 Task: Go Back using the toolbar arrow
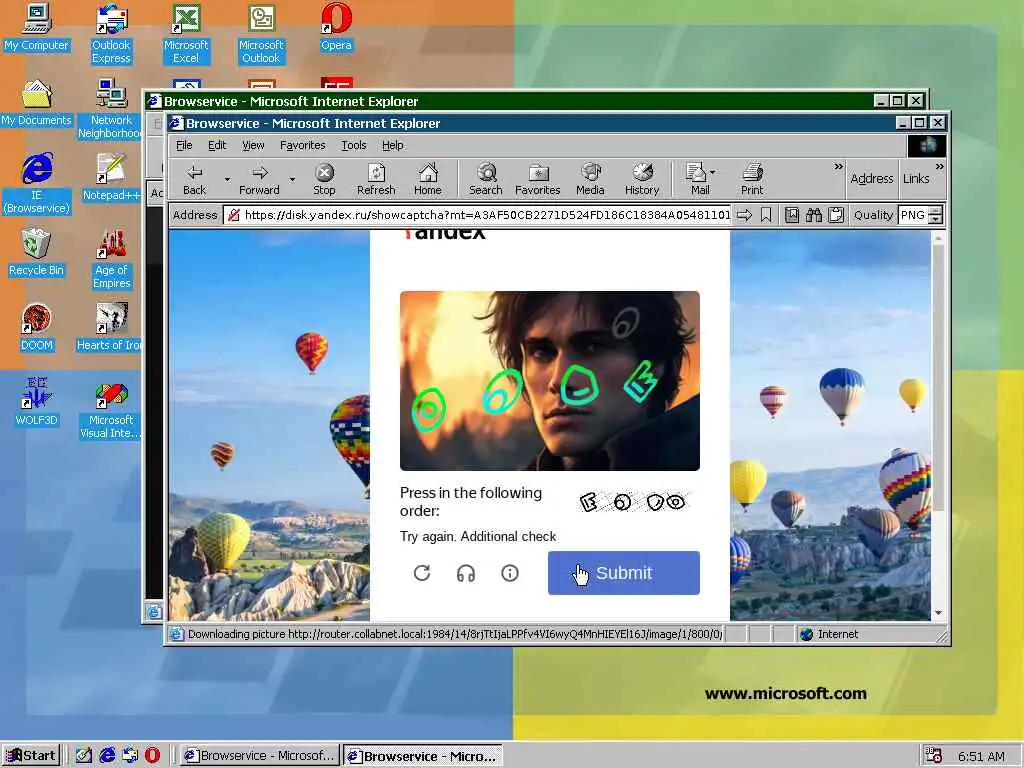[194, 179]
